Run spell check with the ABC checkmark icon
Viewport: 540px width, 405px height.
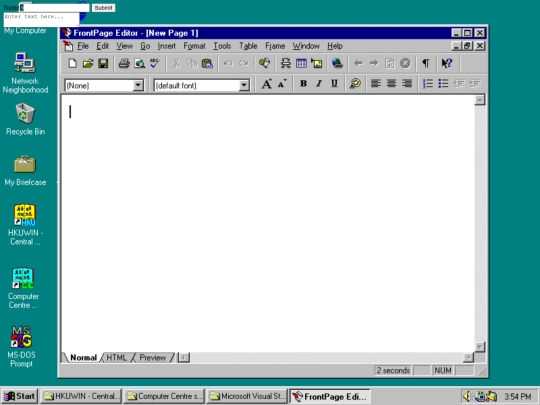point(155,63)
